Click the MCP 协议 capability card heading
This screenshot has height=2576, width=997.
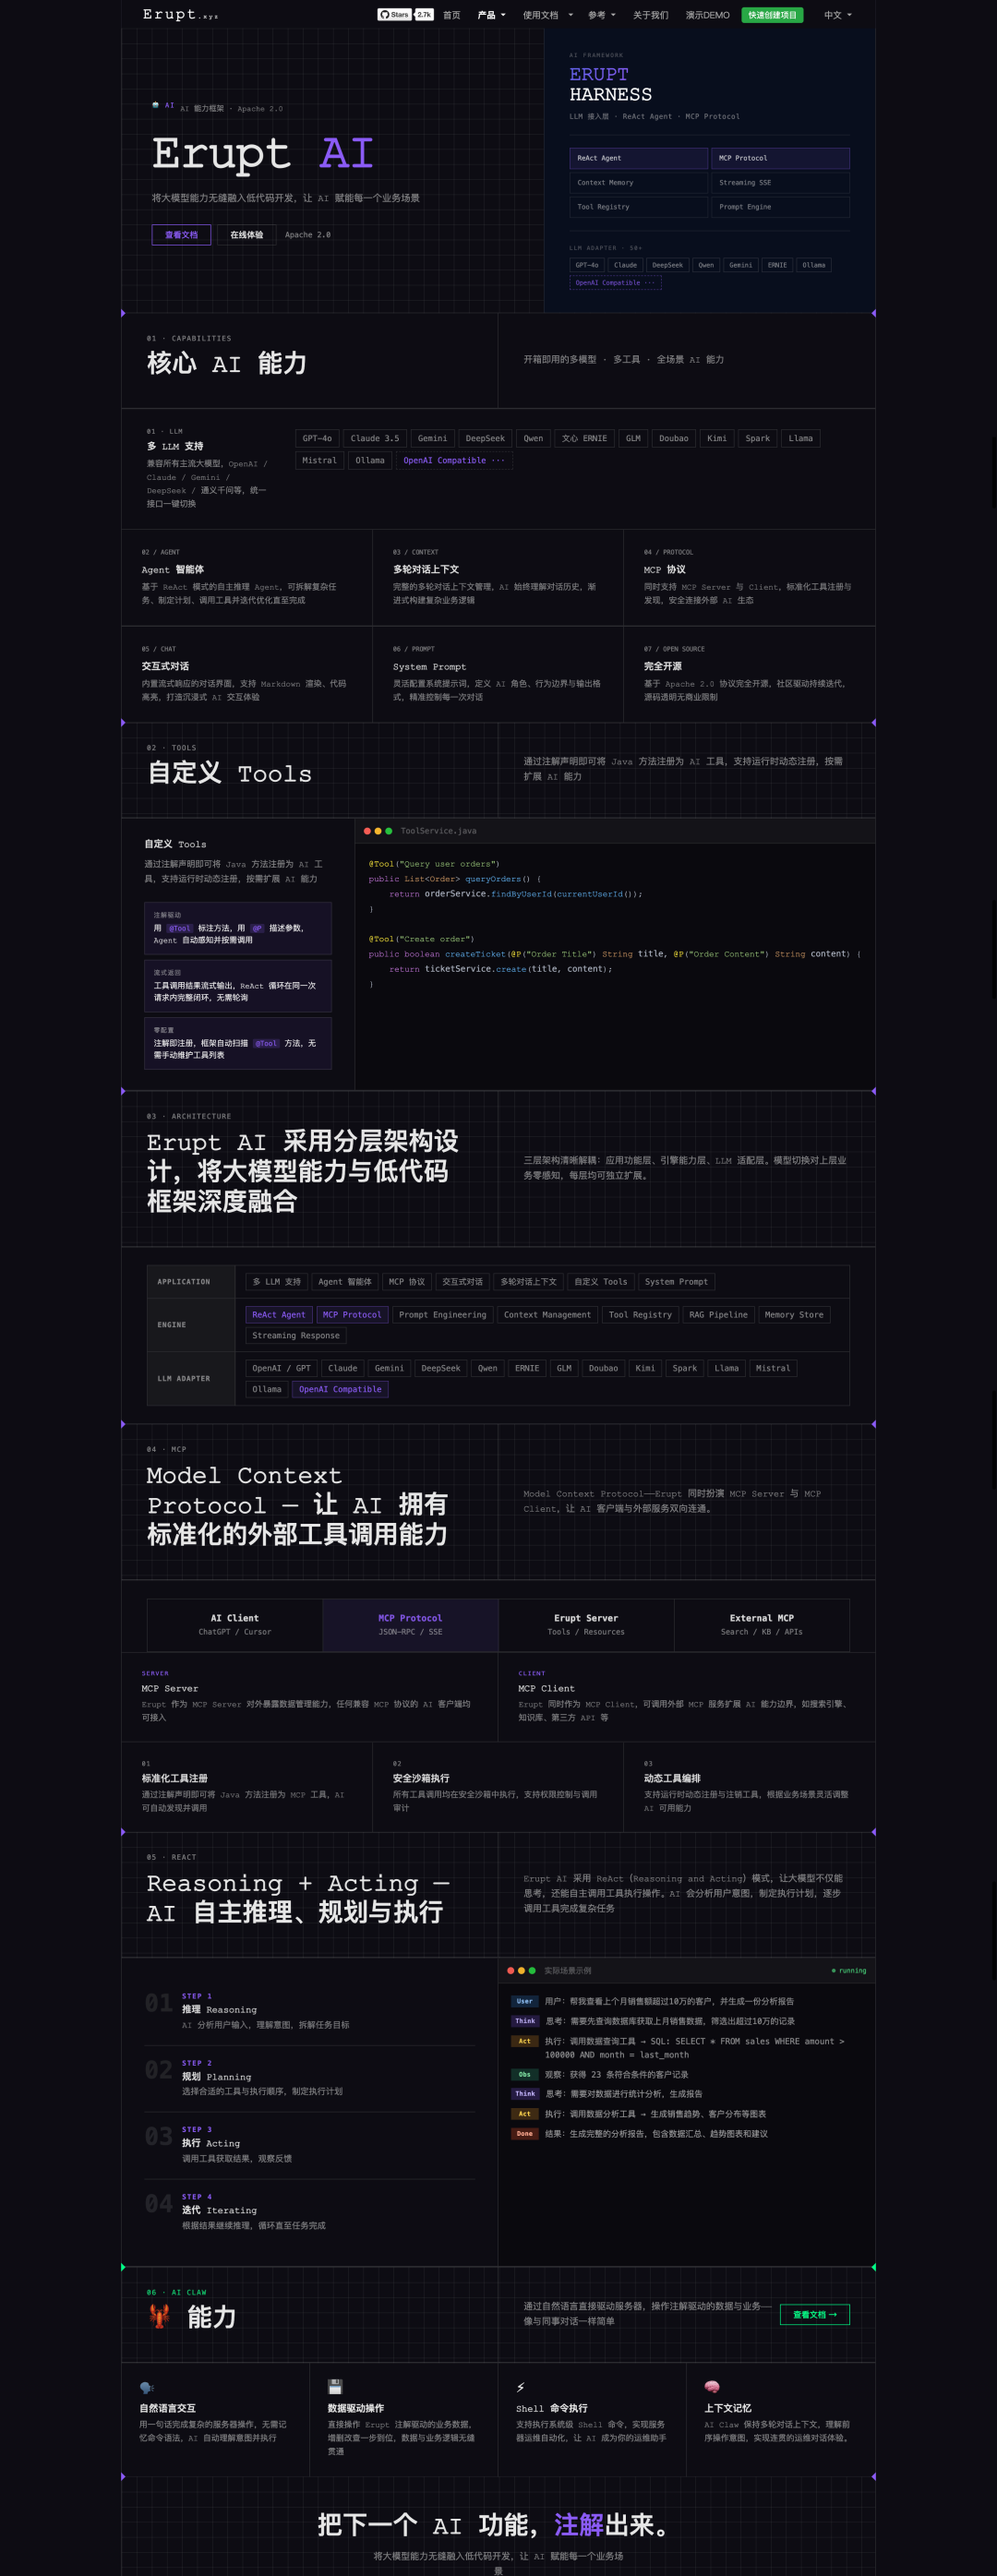click(x=665, y=569)
